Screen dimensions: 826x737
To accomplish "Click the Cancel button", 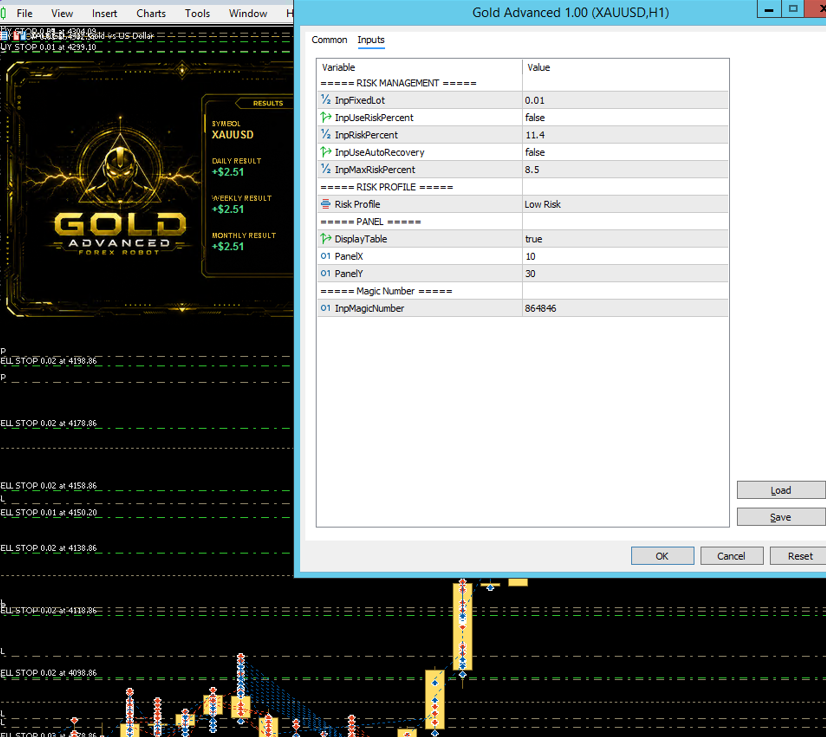I will [x=731, y=556].
